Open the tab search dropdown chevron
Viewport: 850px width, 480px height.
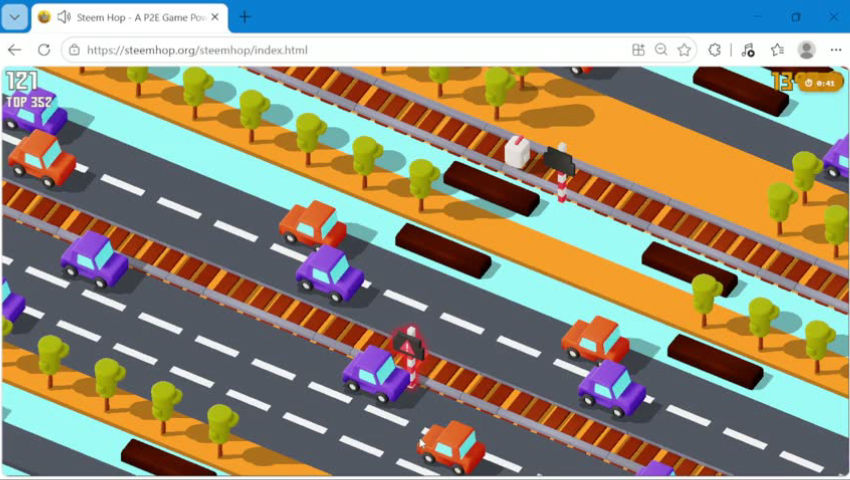pyautogui.click(x=15, y=17)
